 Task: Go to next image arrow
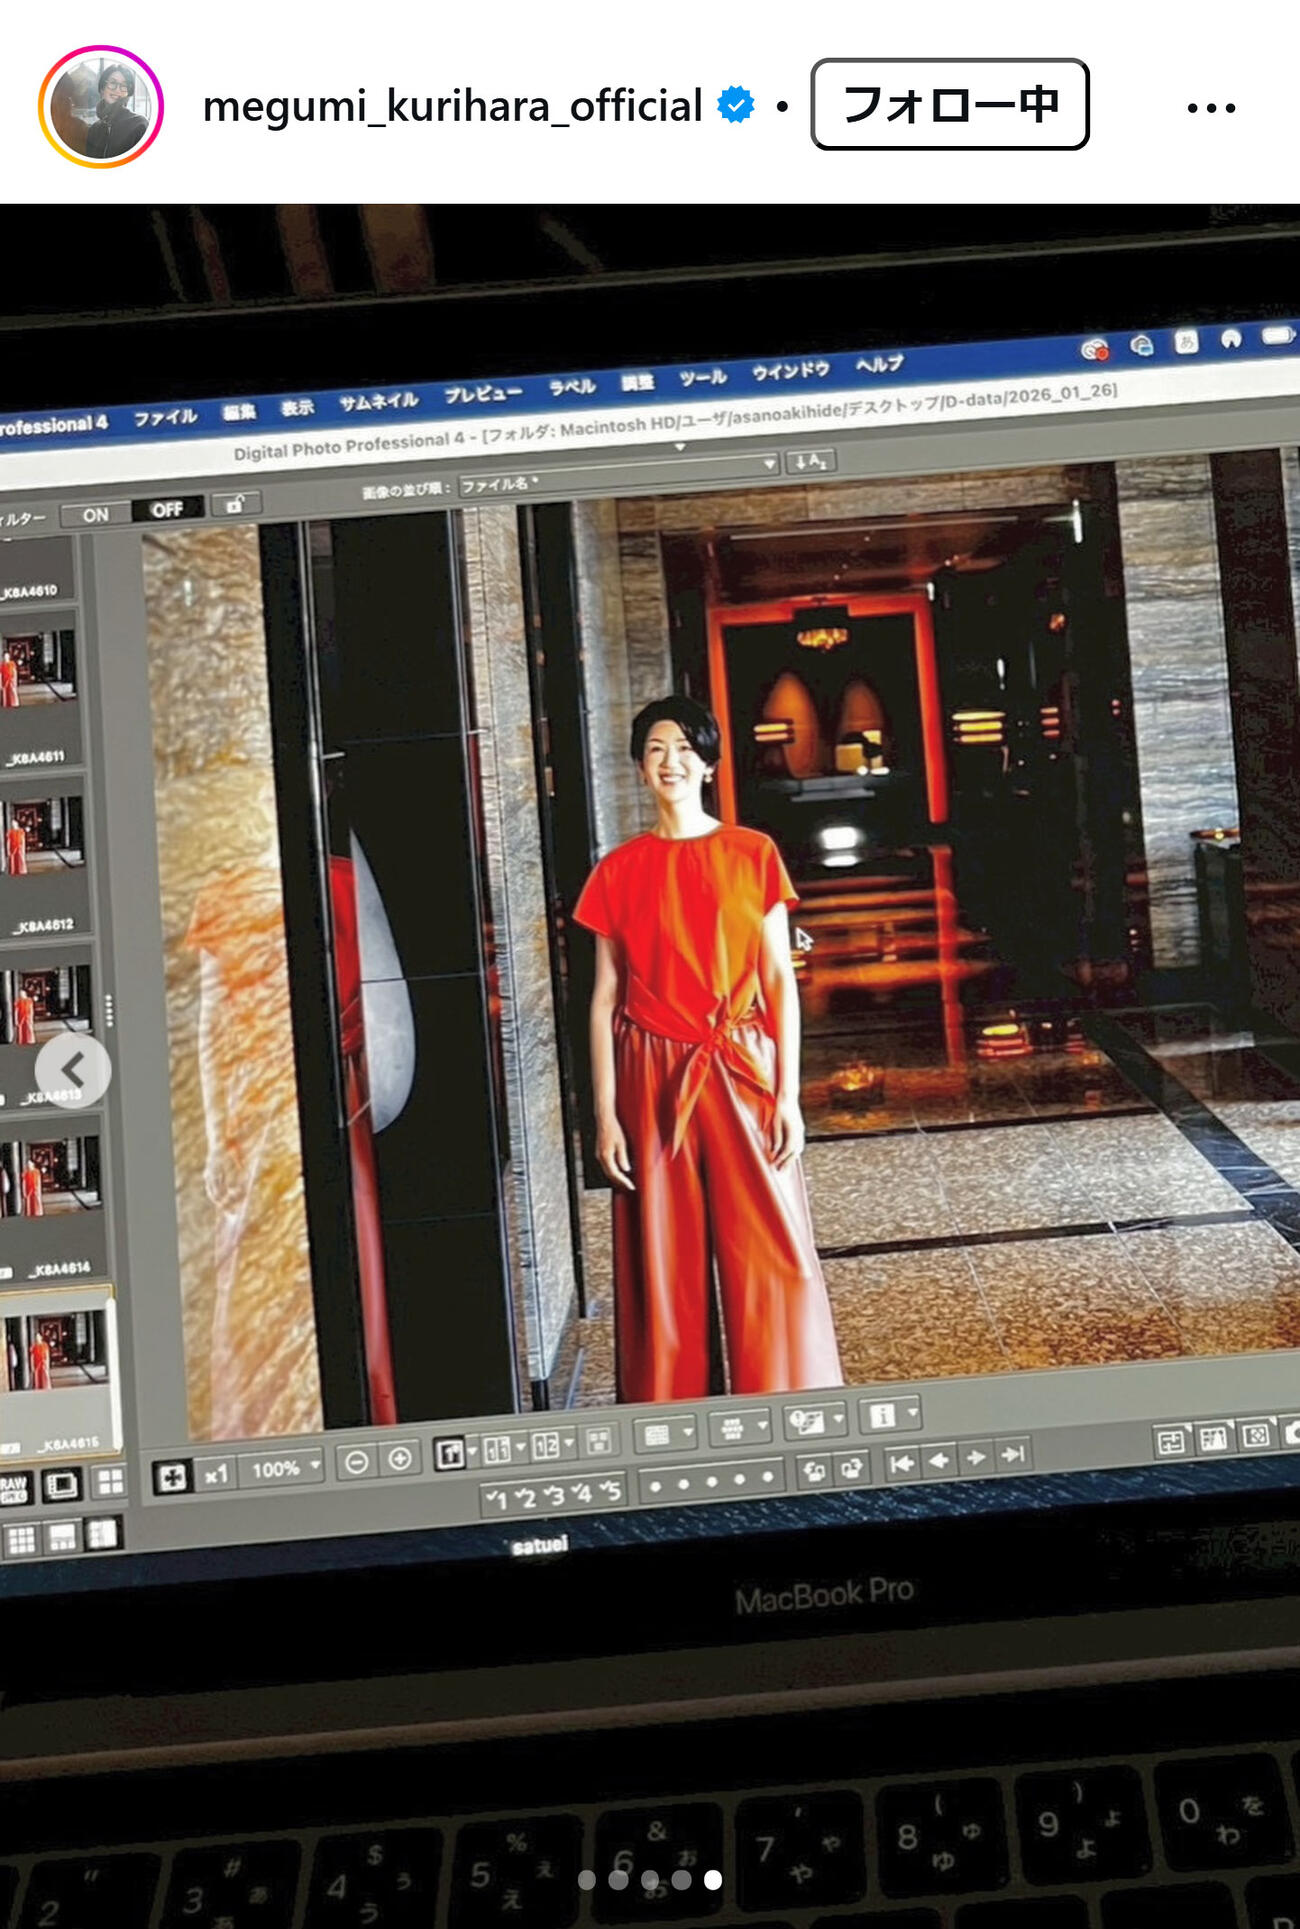(x=976, y=1458)
